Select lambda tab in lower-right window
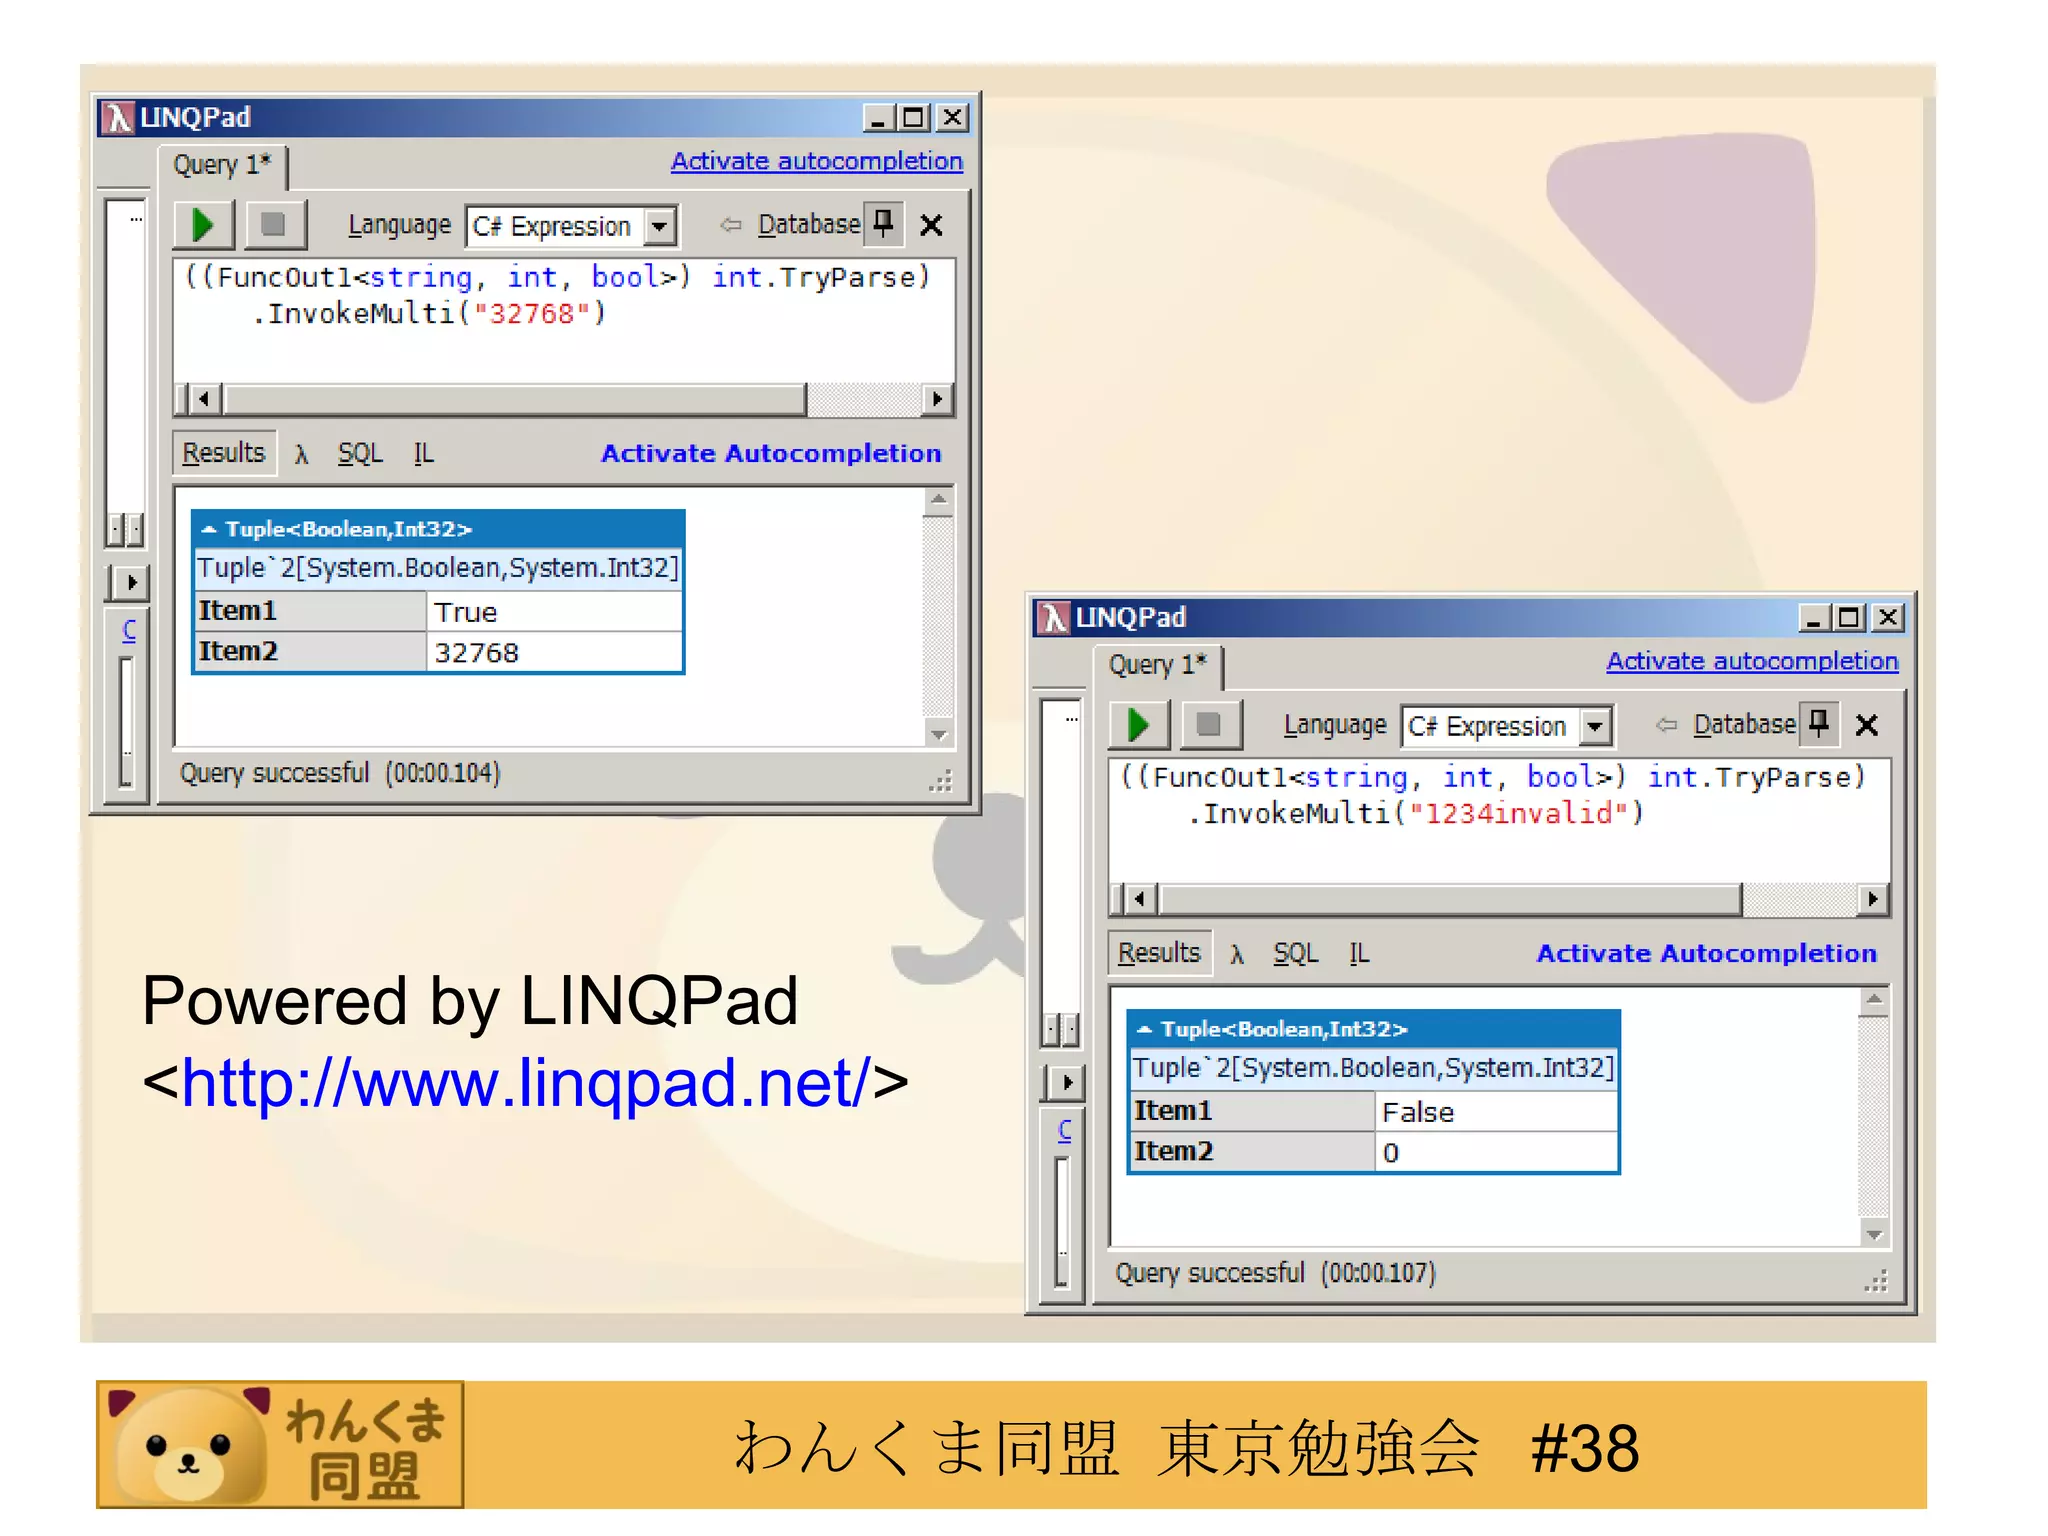Viewport: 2048px width, 1536px height. (x=1237, y=955)
